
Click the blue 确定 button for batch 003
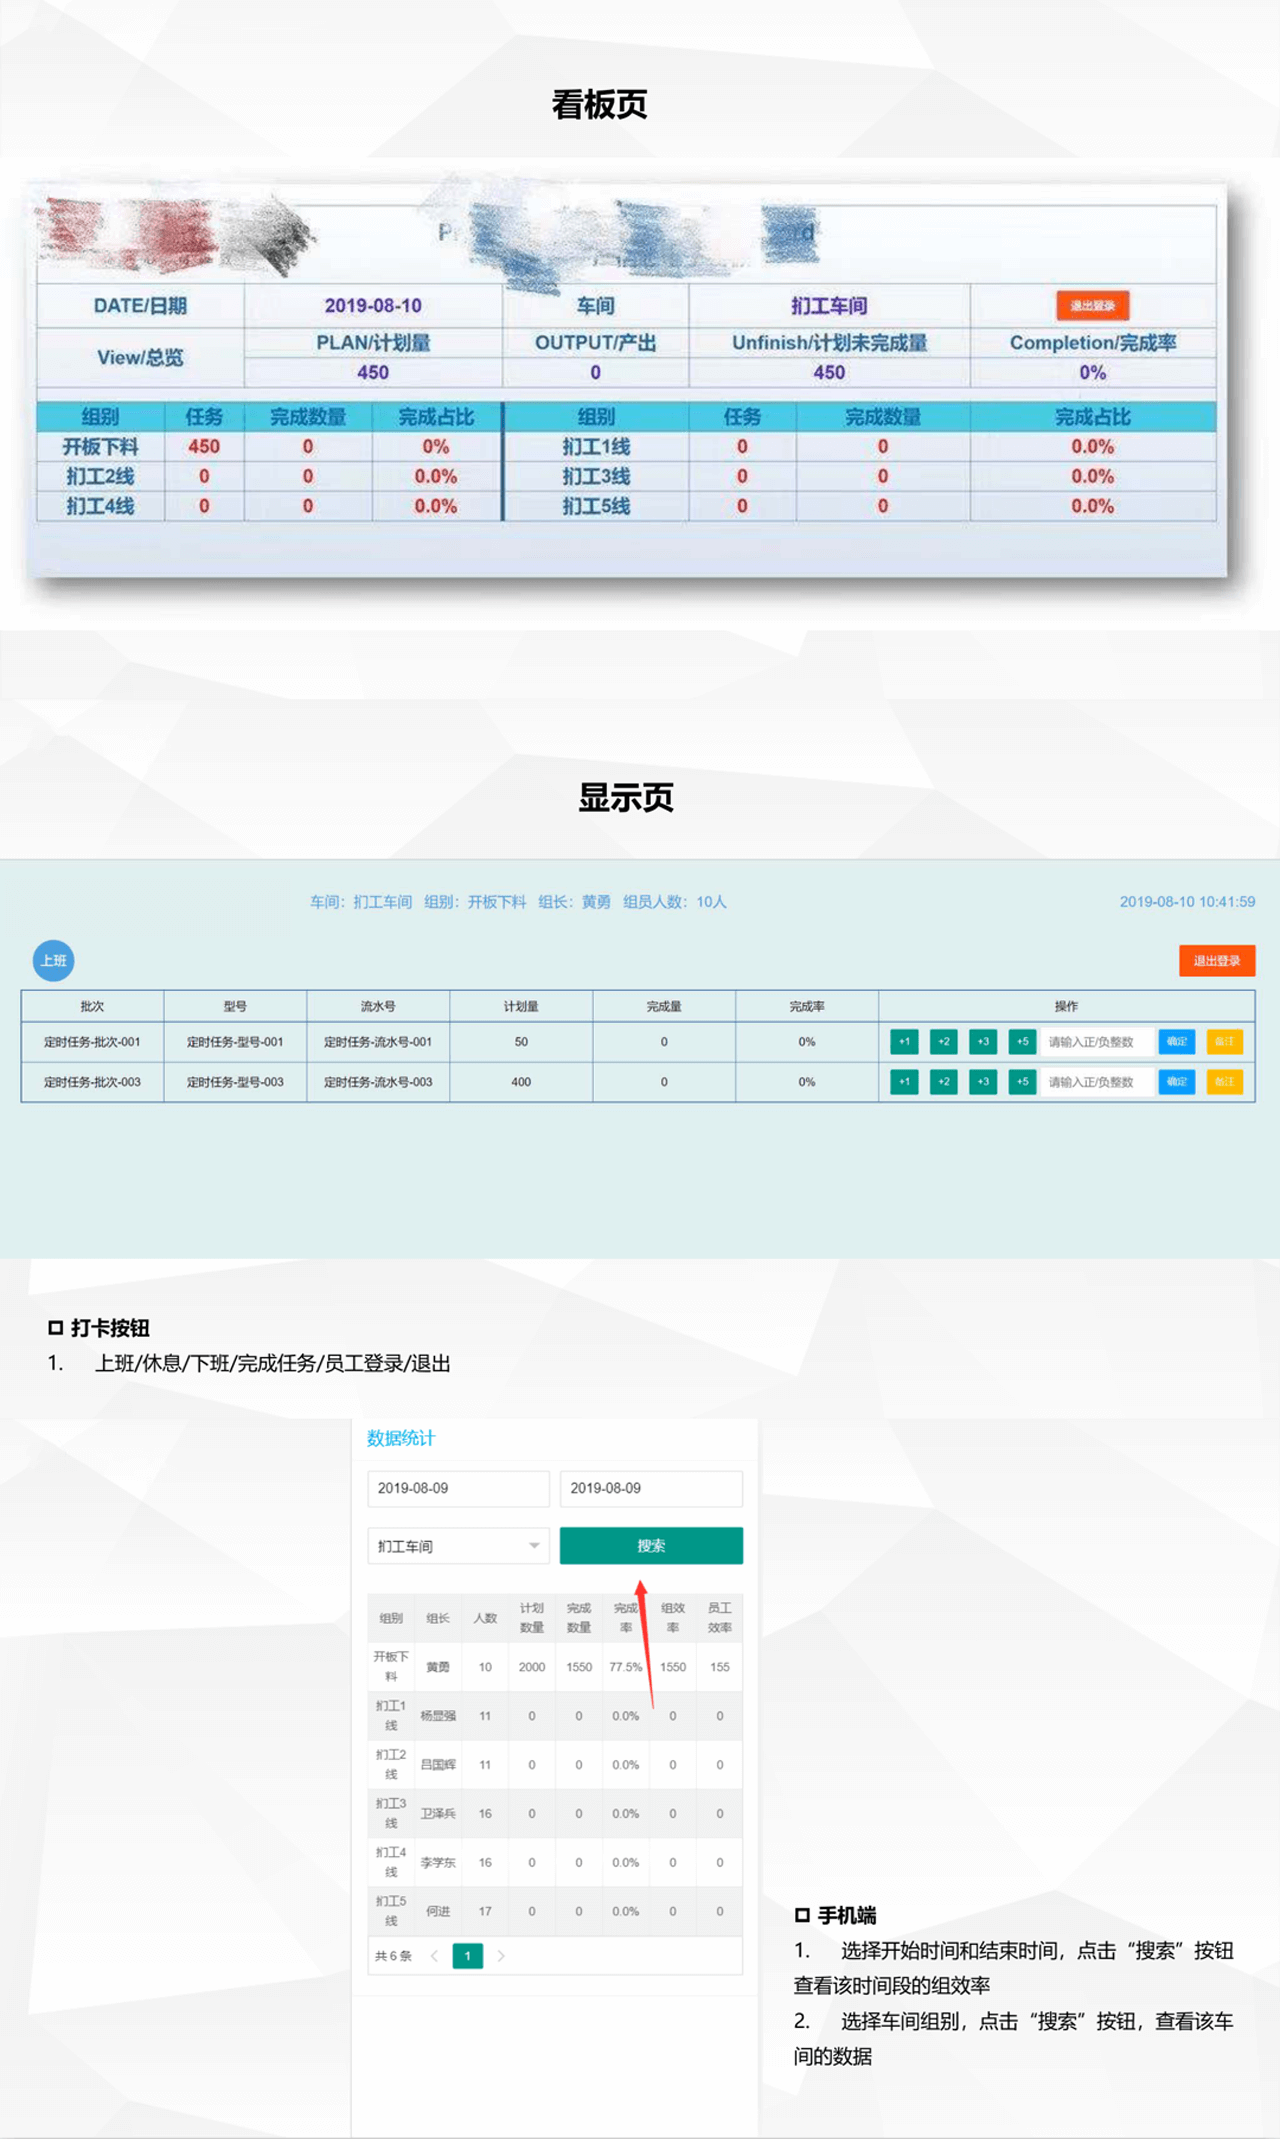coord(1176,1081)
